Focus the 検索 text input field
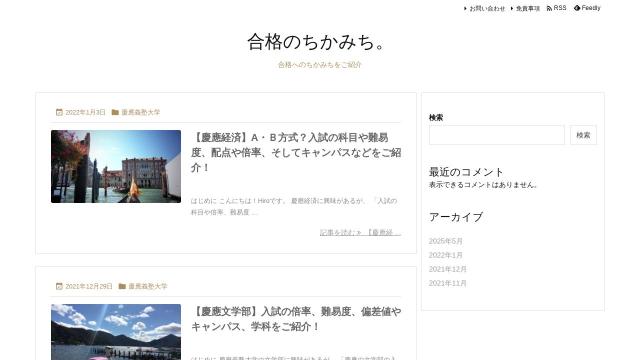This screenshot has height=360, width=640. tap(497, 135)
